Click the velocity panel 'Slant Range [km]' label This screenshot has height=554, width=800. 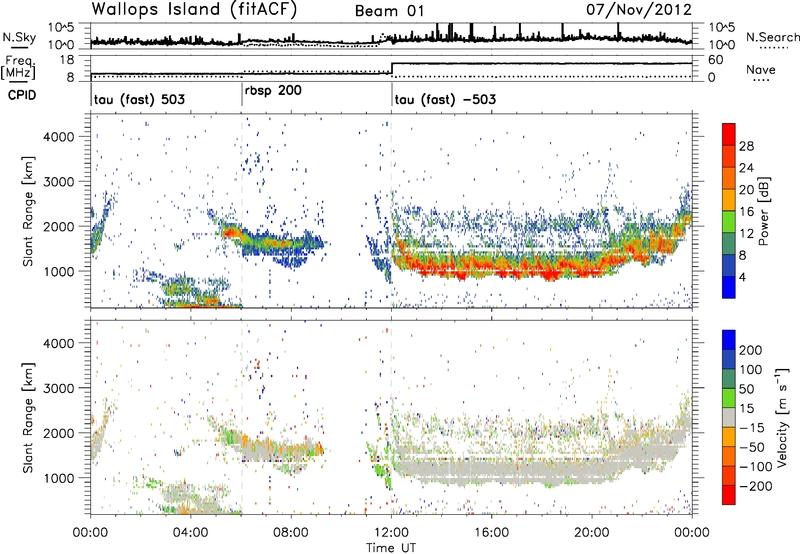(28, 417)
